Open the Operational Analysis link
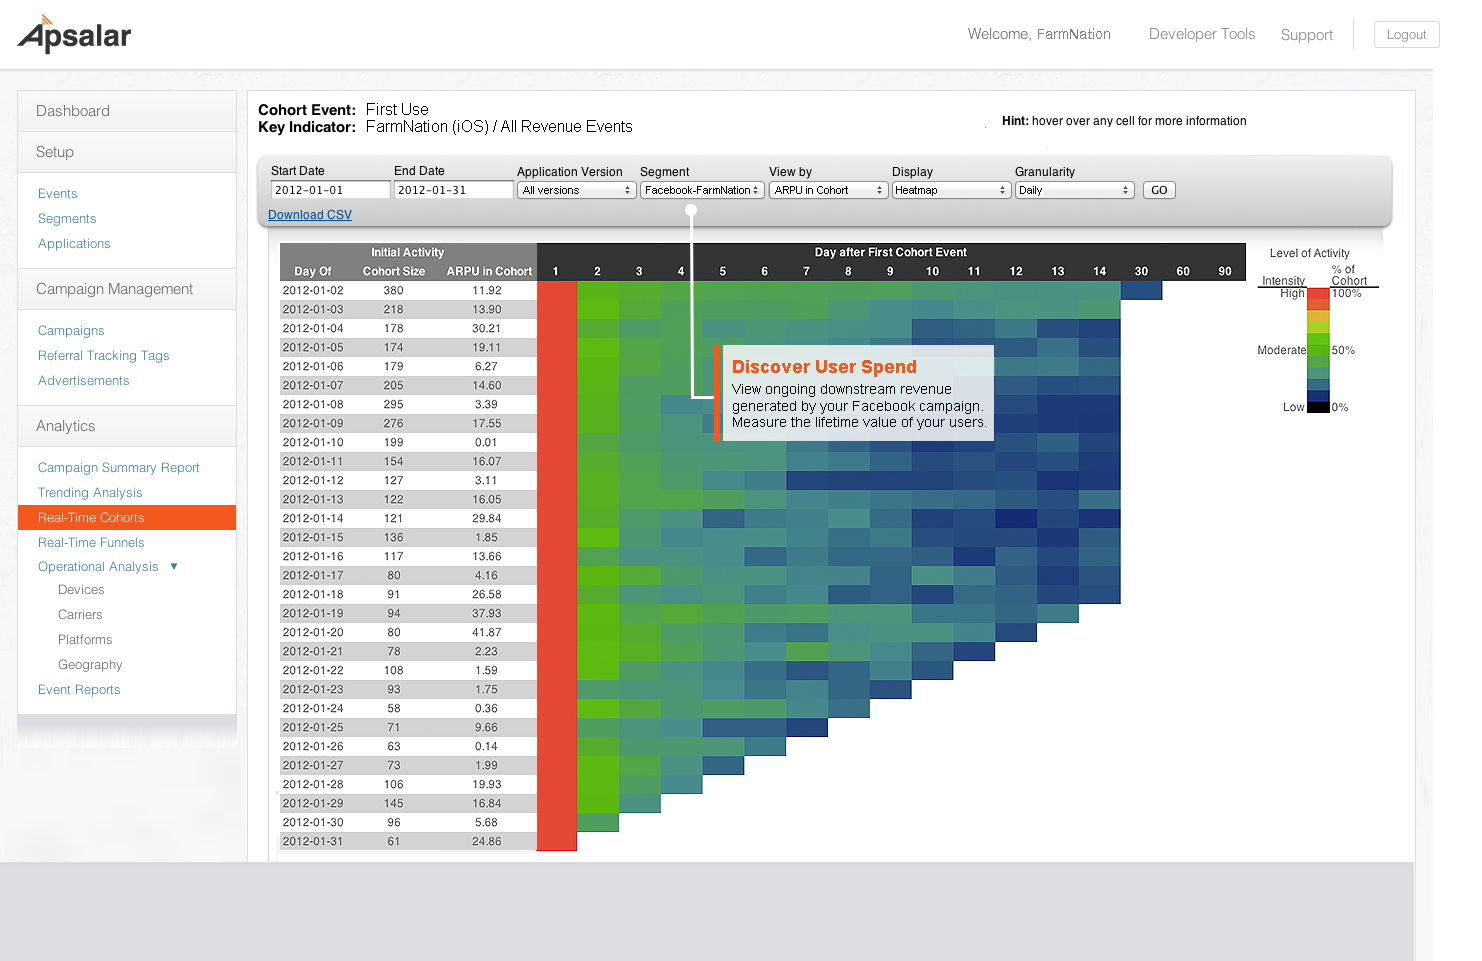This screenshot has height=961, width=1482. (x=98, y=567)
